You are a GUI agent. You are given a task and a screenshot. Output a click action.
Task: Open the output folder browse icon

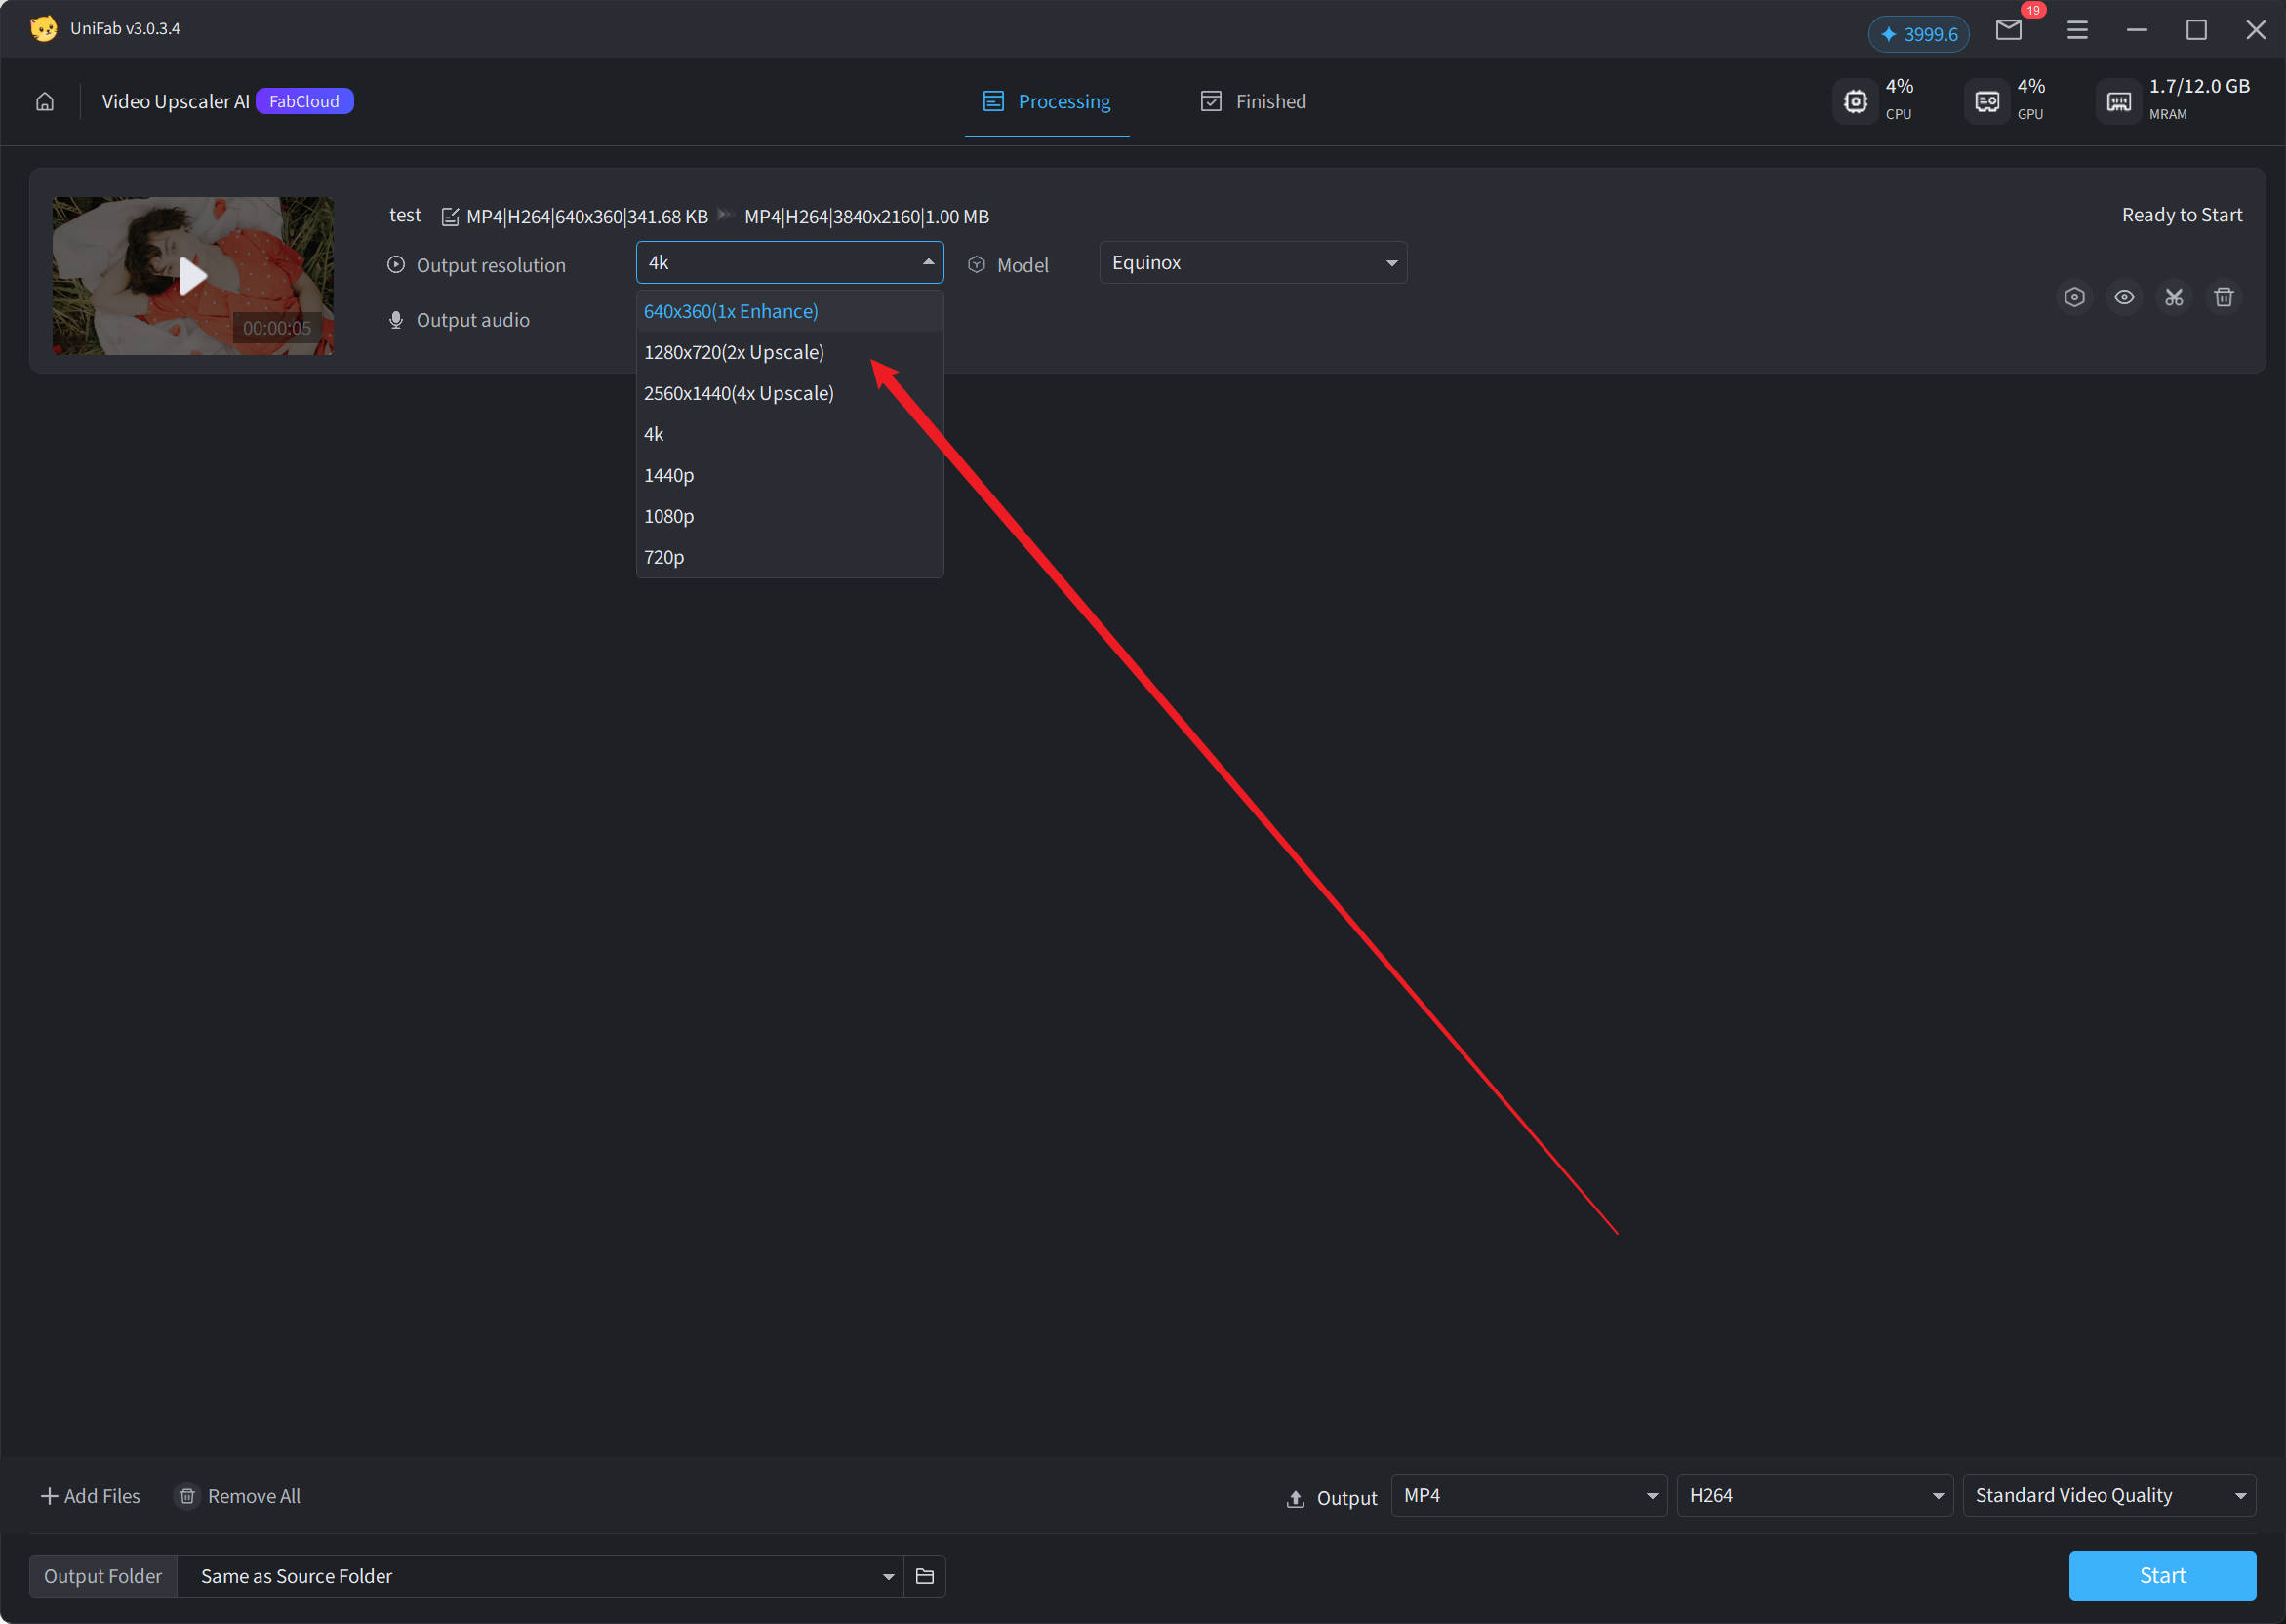click(x=924, y=1576)
